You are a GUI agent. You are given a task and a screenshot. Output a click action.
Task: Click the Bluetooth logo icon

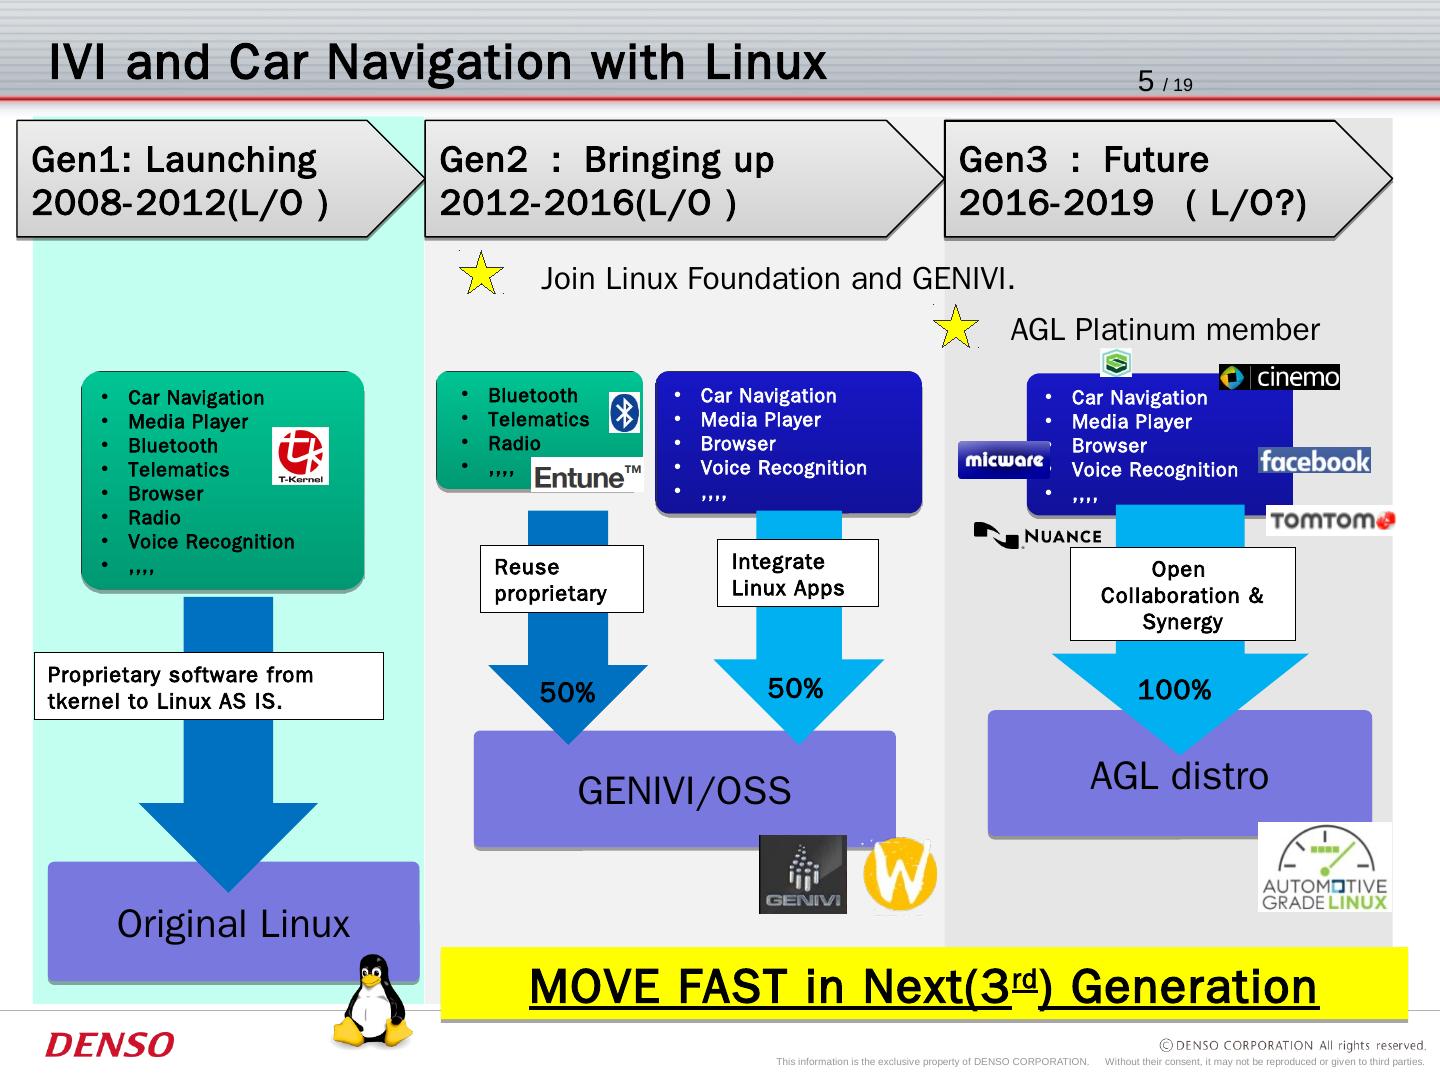(625, 412)
